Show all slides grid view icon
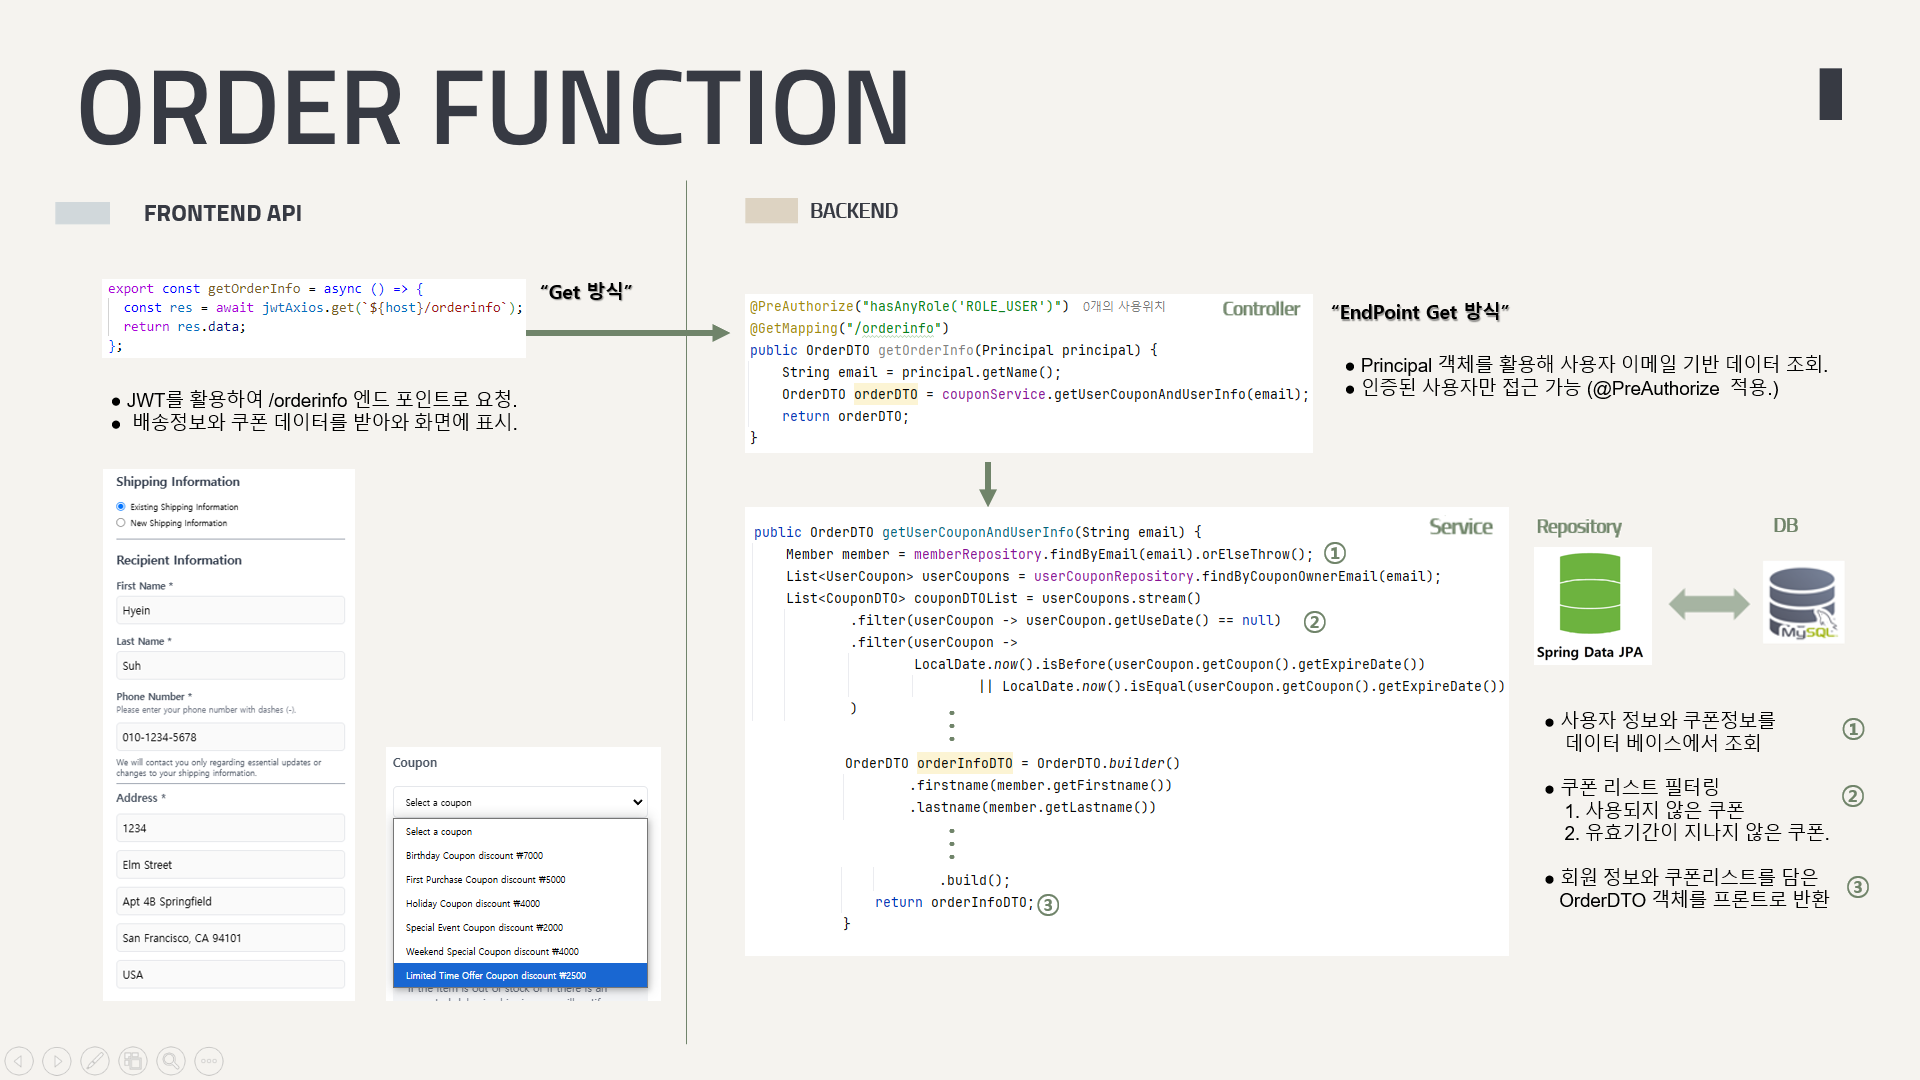 tap(133, 1061)
